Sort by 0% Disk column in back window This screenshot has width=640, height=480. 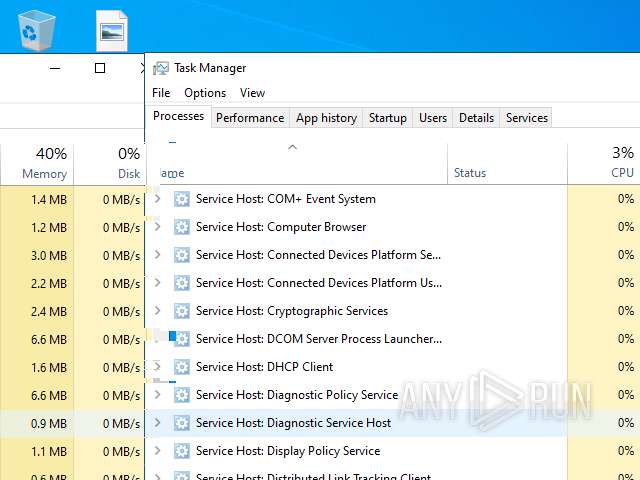[x=109, y=164]
